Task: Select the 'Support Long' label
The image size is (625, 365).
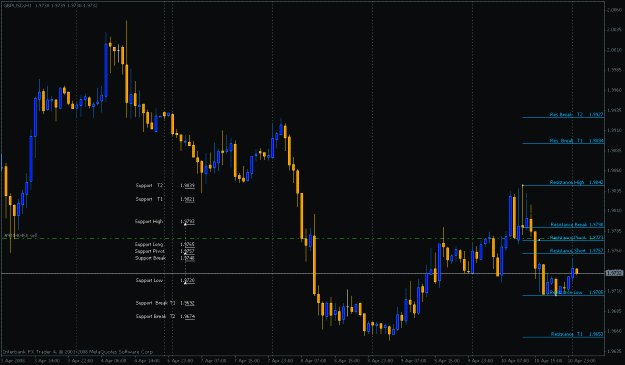Action: tap(149, 244)
